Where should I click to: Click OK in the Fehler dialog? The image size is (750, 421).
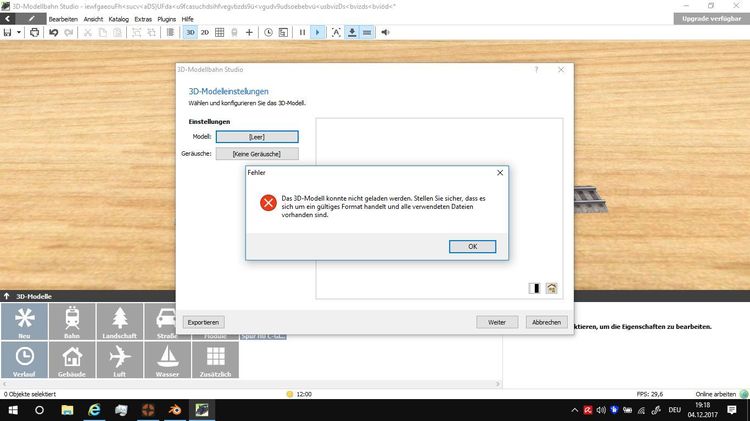click(x=473, y=246)
